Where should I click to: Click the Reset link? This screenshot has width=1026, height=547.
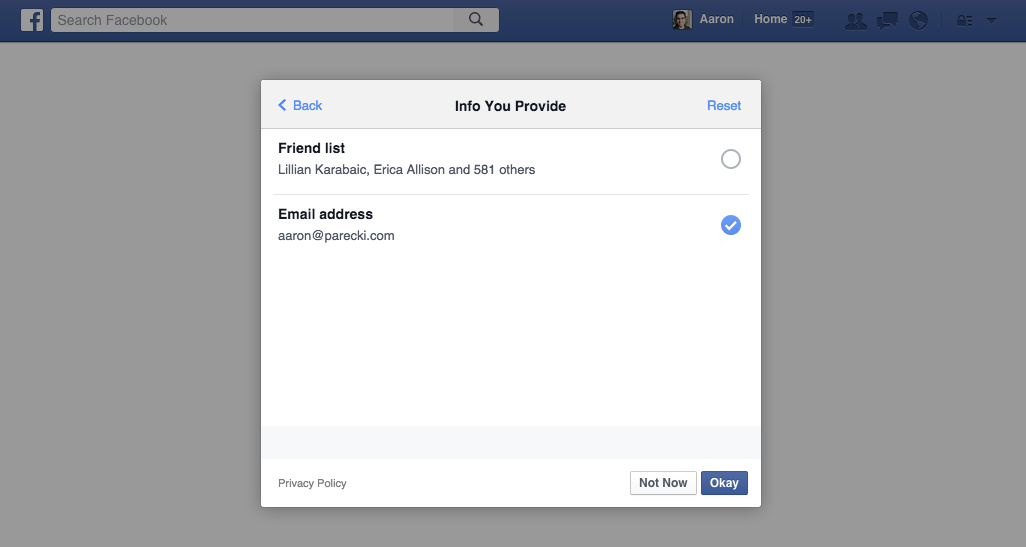[724, 105]
